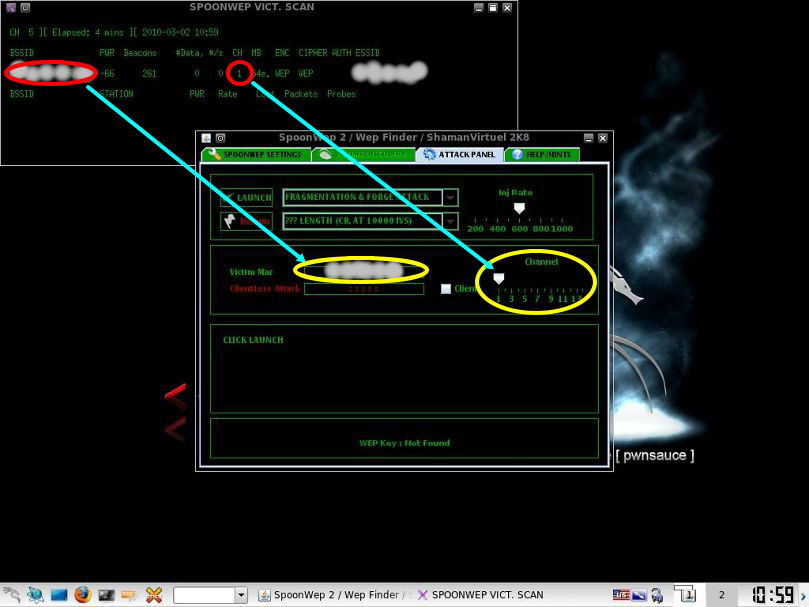
Task: Click the orange network card icon in the taskbar
Action: coord(130,595)
